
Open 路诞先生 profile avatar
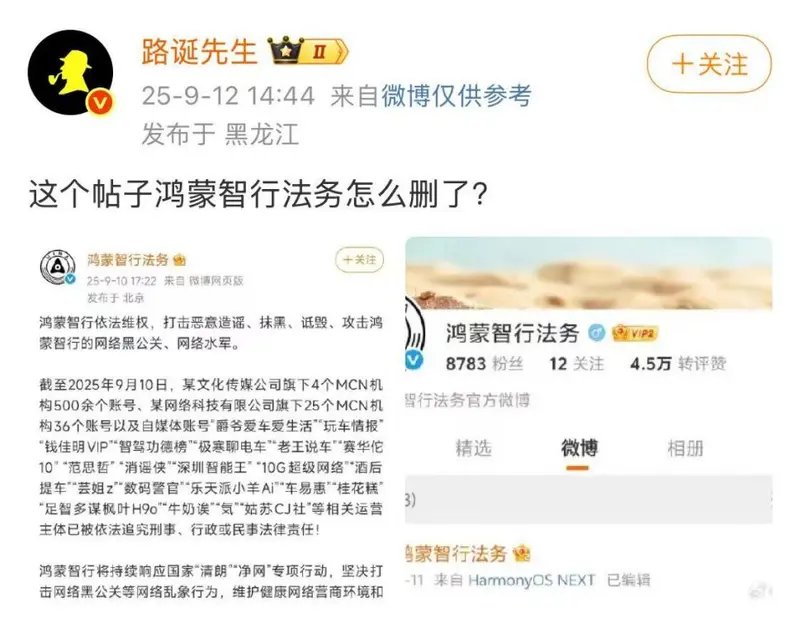(x=70, y=72)
